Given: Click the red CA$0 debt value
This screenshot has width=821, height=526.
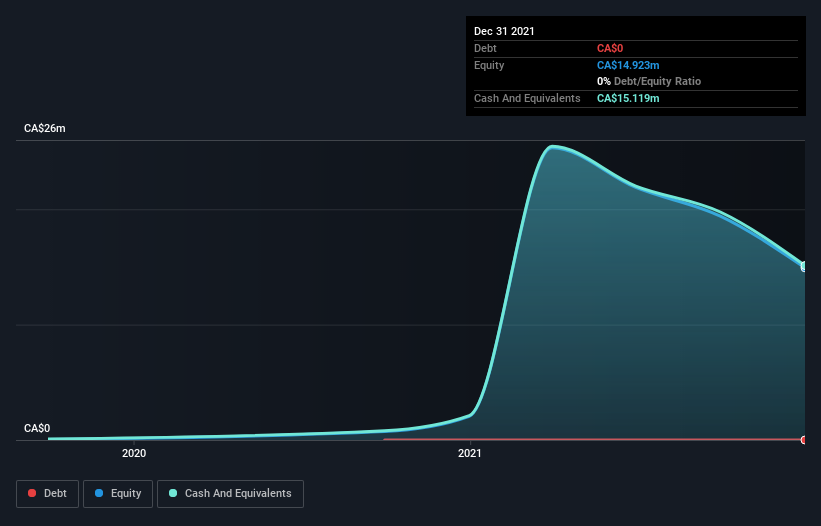Looking at the screenshot, I should (x=610, y=49).
